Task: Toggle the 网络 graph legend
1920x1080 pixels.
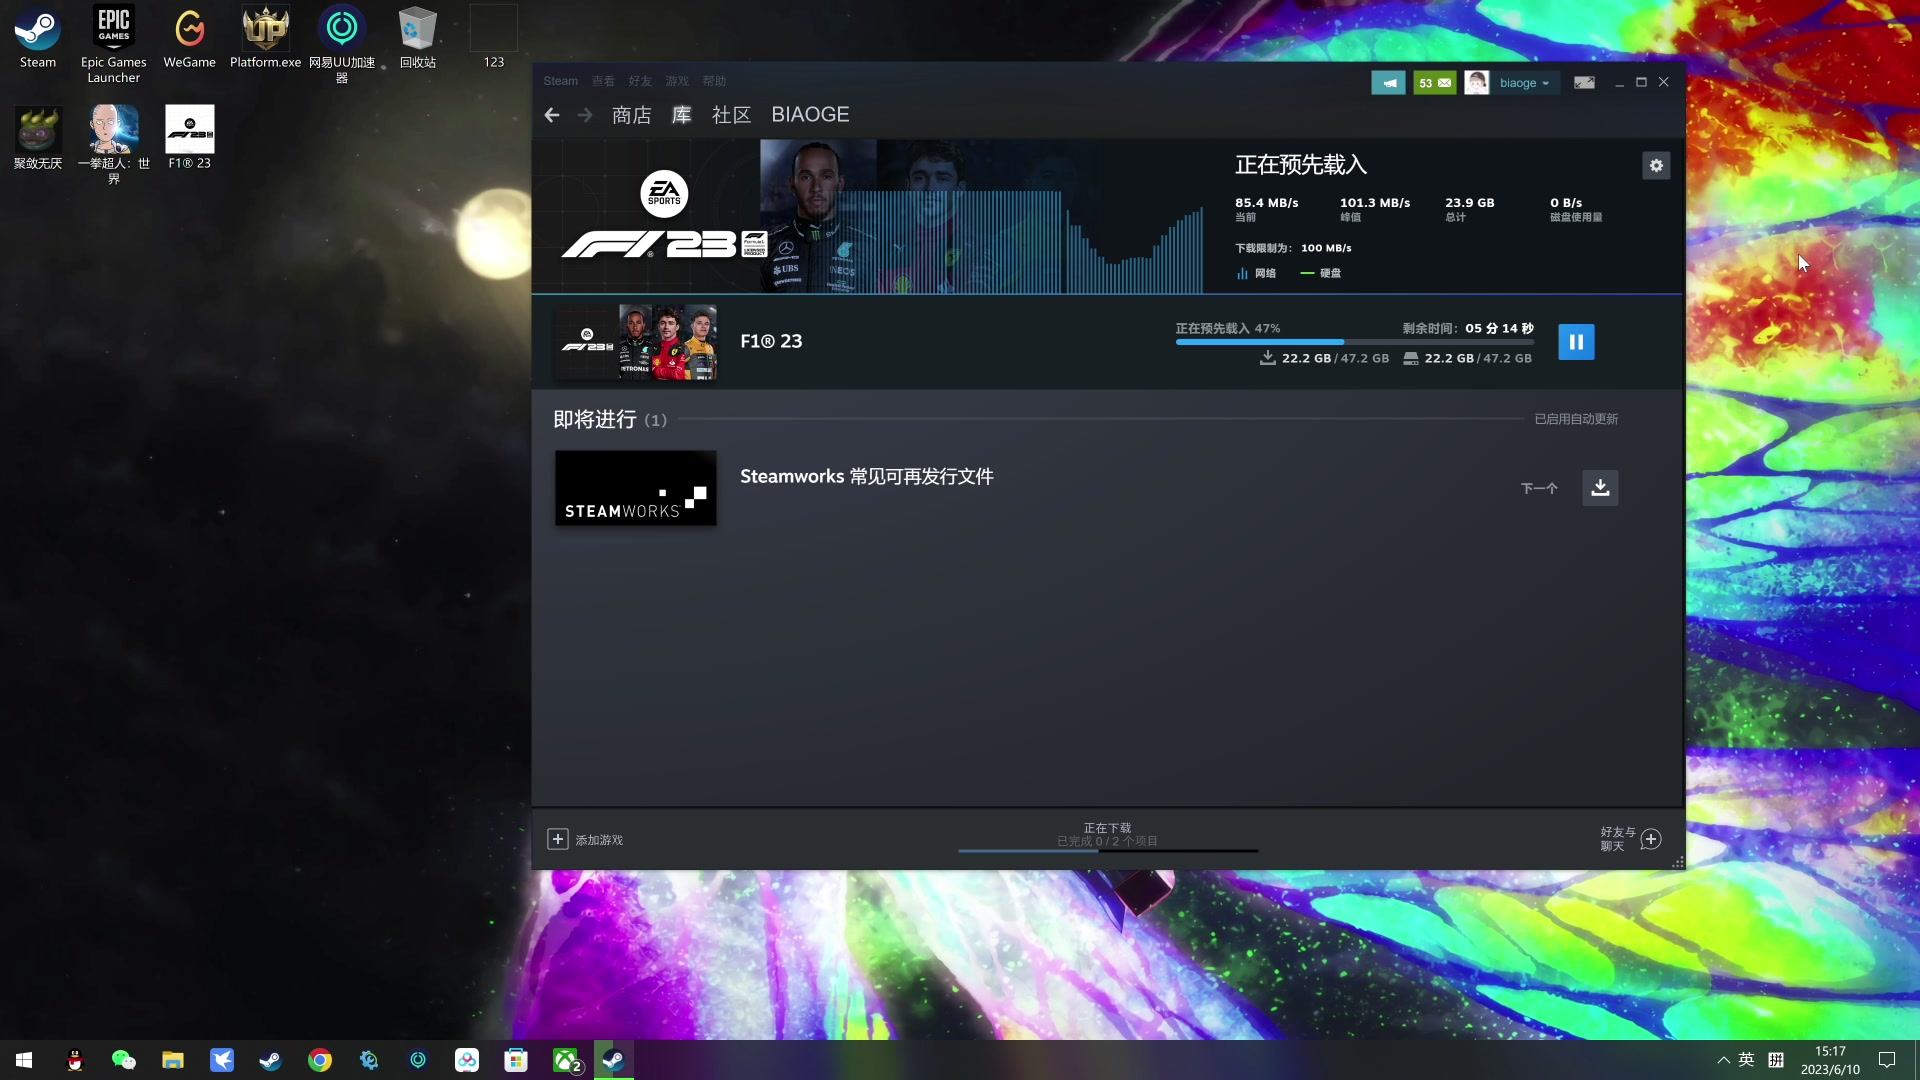Action: pyautogui.click(x=1256, y=273)
